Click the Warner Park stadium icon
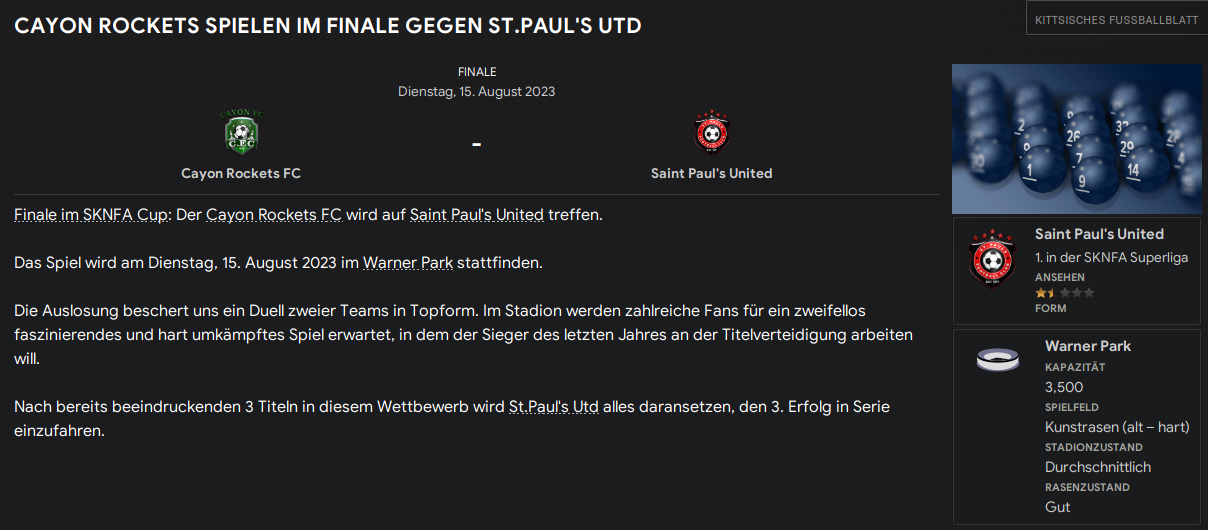 point(997,360)
